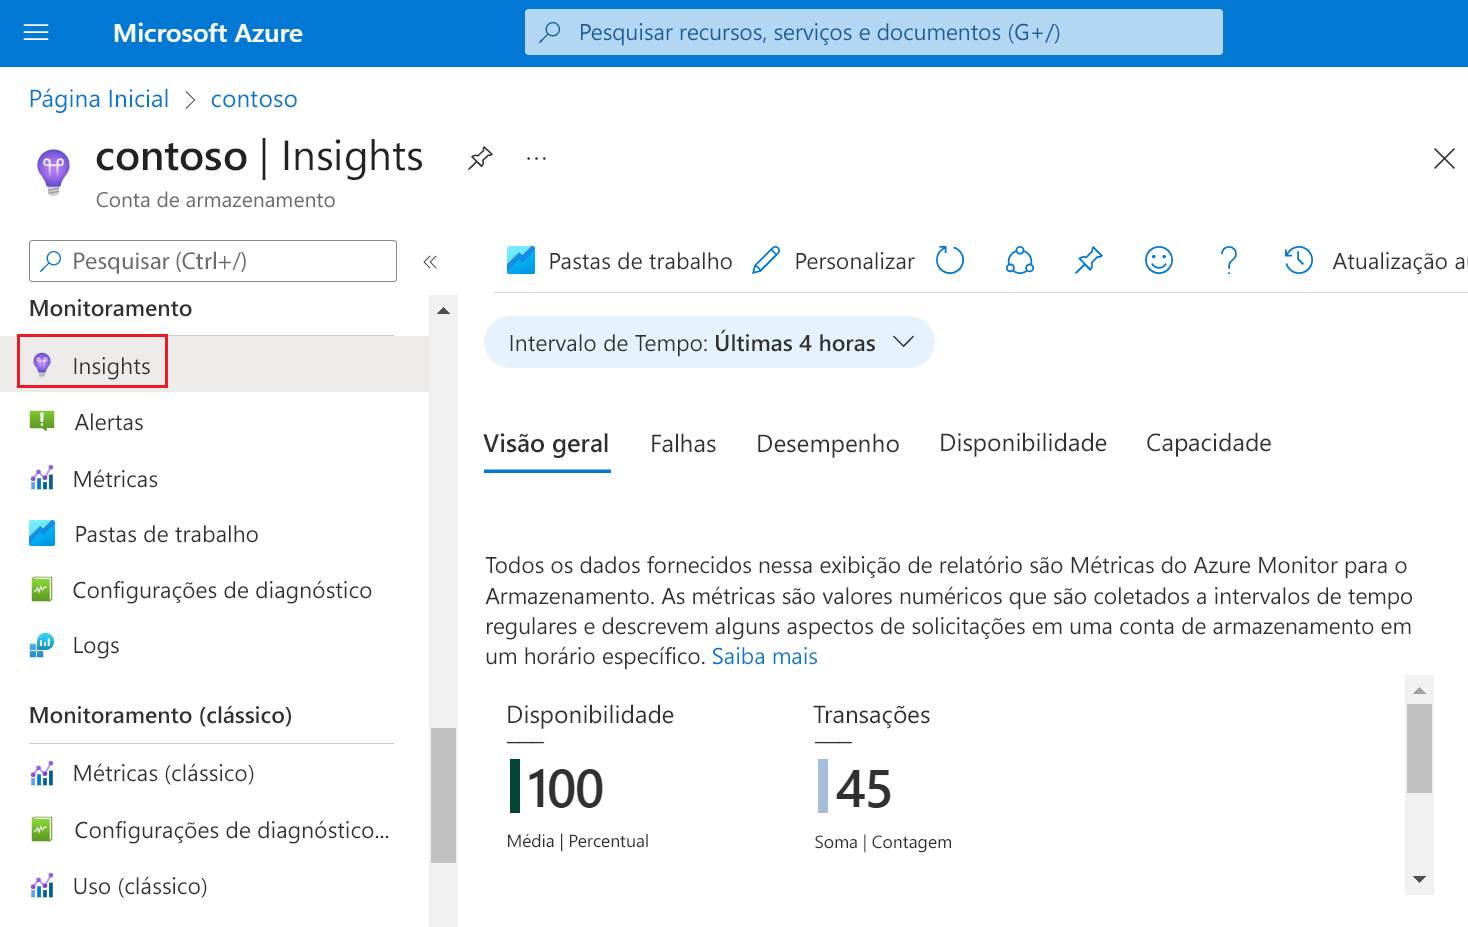Switch to the Falhas tab

(x=683, y=444)
